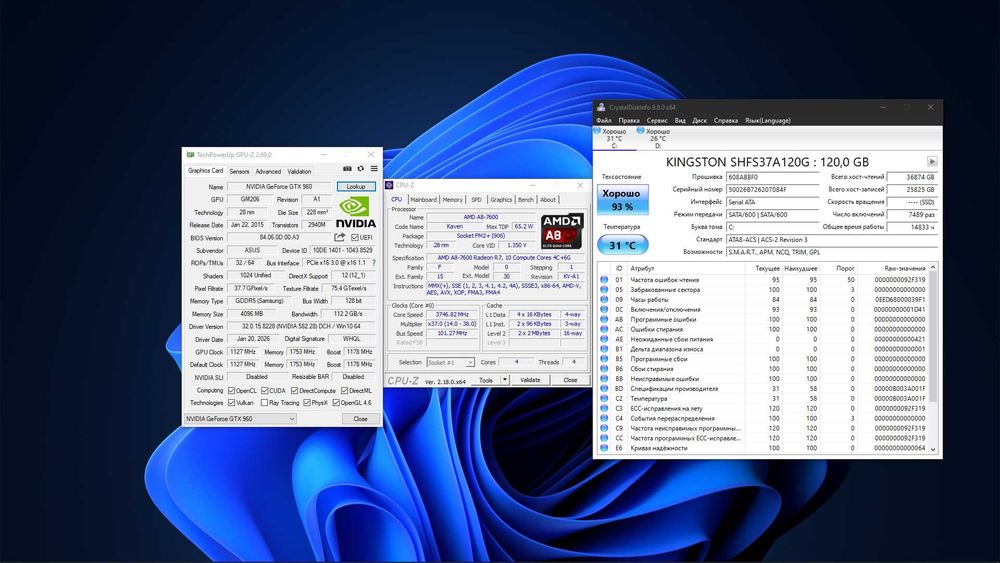Open the CPU-Z Bench tab
The width and height of the screenshot is (1000, 563).
(526, 200)
